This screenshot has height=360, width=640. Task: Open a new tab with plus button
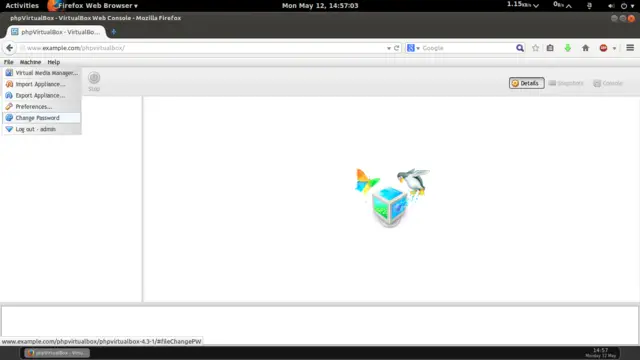113,32
